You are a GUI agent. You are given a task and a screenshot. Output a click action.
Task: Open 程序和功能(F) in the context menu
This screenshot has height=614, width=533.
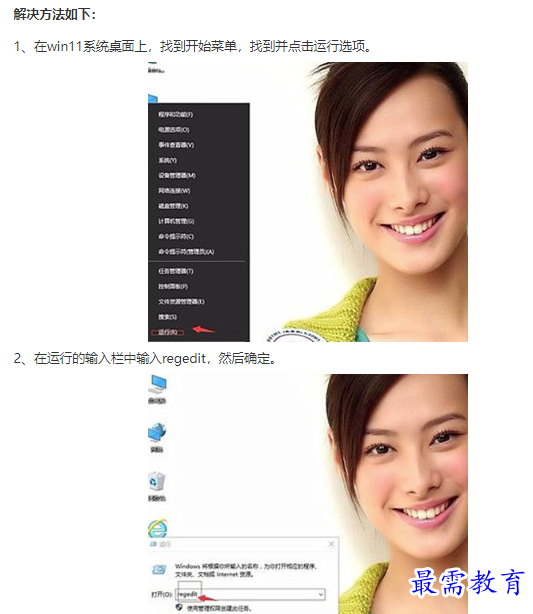(175, 114)
